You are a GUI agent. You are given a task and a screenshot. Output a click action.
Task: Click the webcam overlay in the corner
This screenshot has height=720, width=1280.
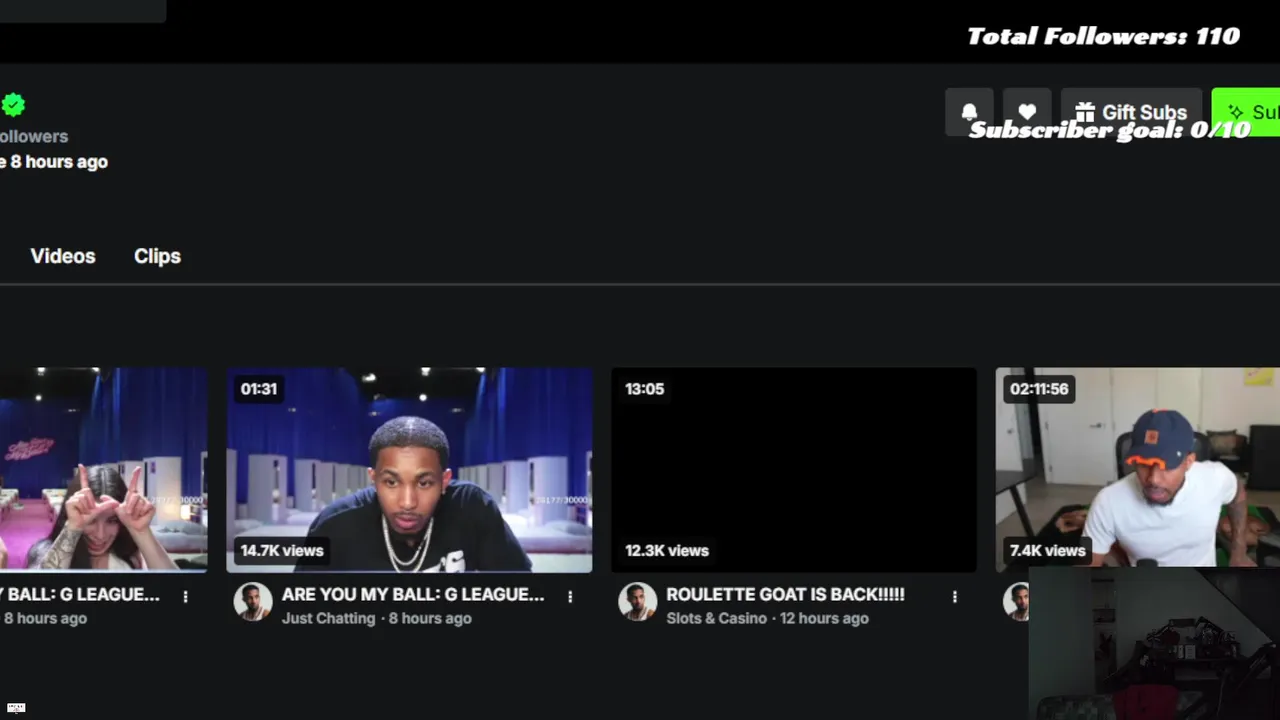point(1154,643)
